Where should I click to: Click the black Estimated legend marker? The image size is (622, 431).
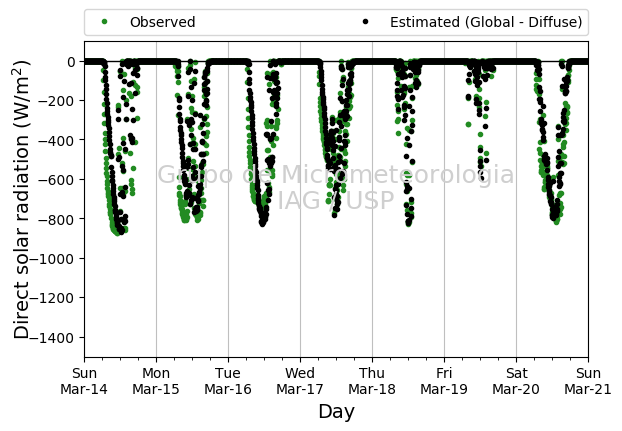[x=365, y=22]
